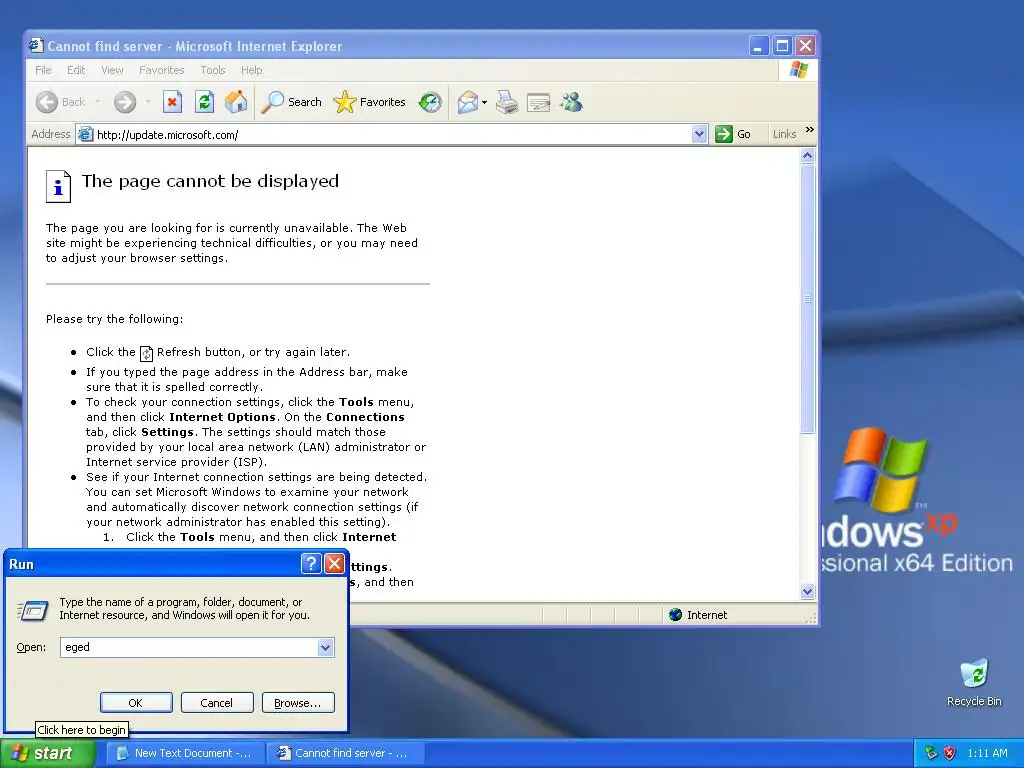This screenshot has width=1024, height=768.
Task: Click the Back arrow in Internet Explorer
Action: point(46,102)
